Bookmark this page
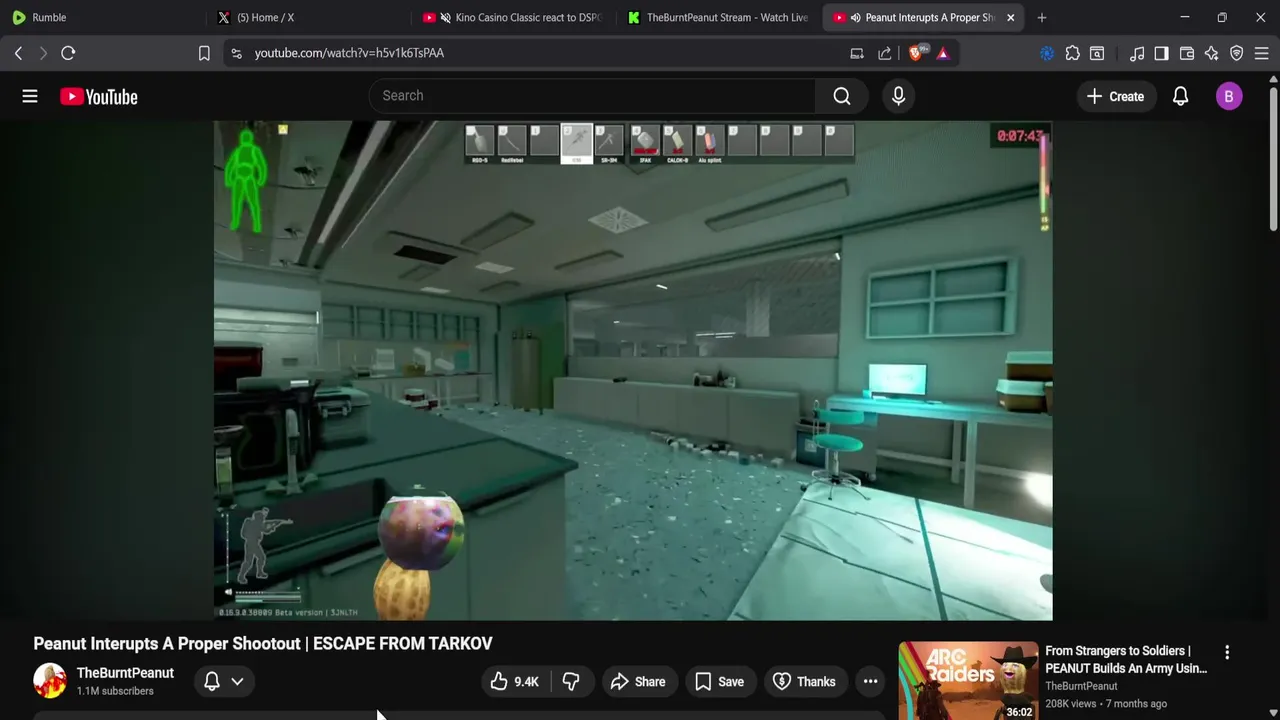Image resolution: width=1280 pixels, height=720 pixels. pos(204,53)
